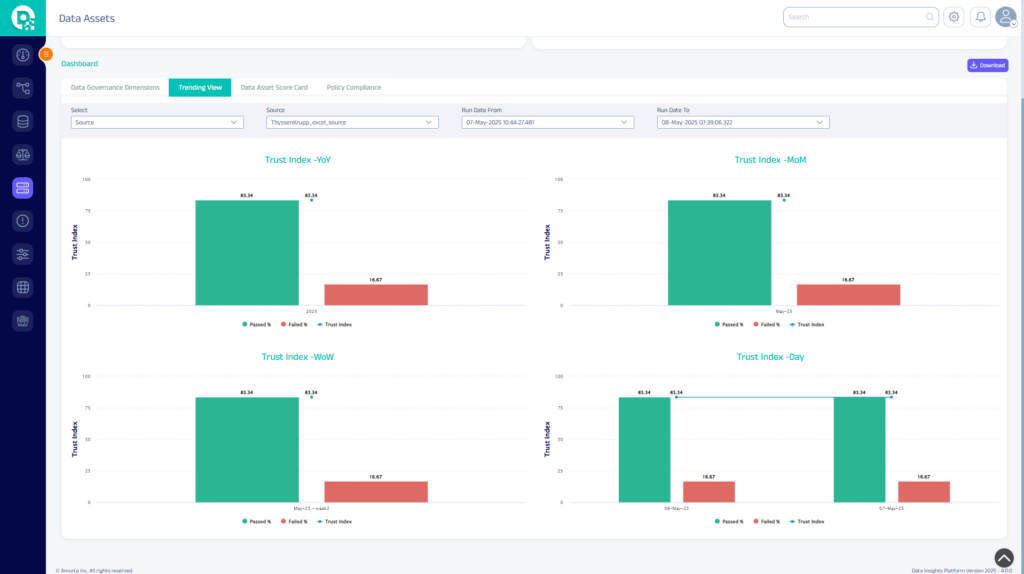Screen dimensions: 1024x574
Task: Click the green Passed bar in Trust Index -WoW
Action: [x=247, y=450]
